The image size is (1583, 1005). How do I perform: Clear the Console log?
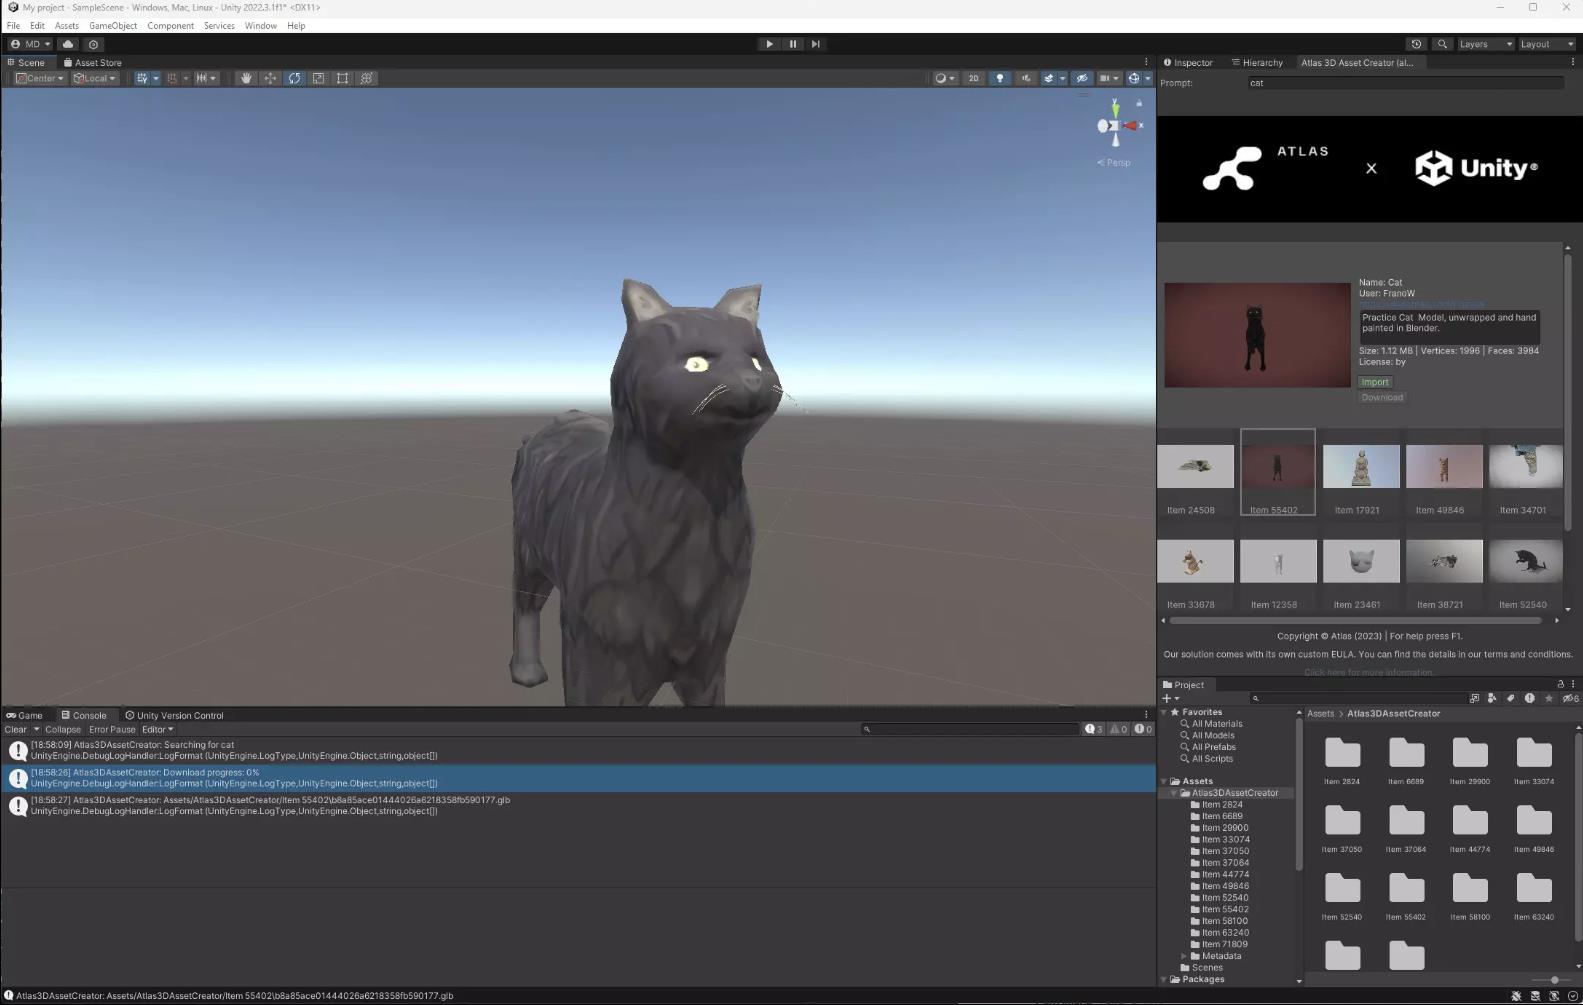coord(15,729)
